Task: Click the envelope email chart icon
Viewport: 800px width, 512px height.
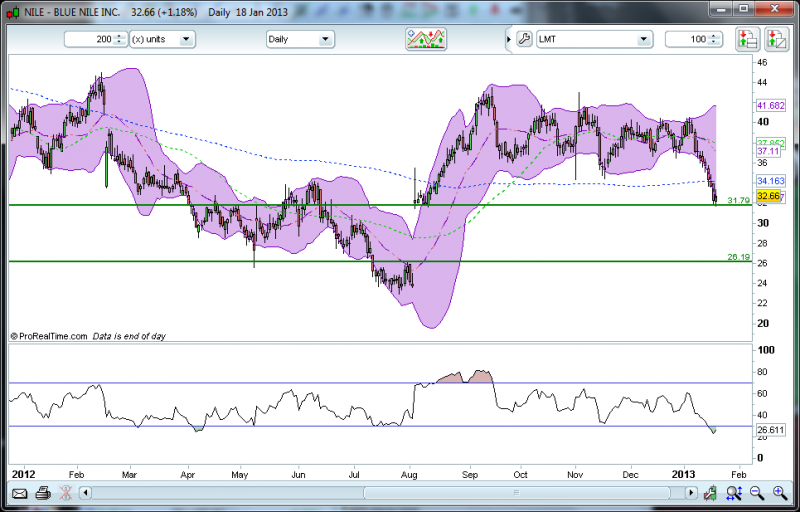Action: point(19,493)
